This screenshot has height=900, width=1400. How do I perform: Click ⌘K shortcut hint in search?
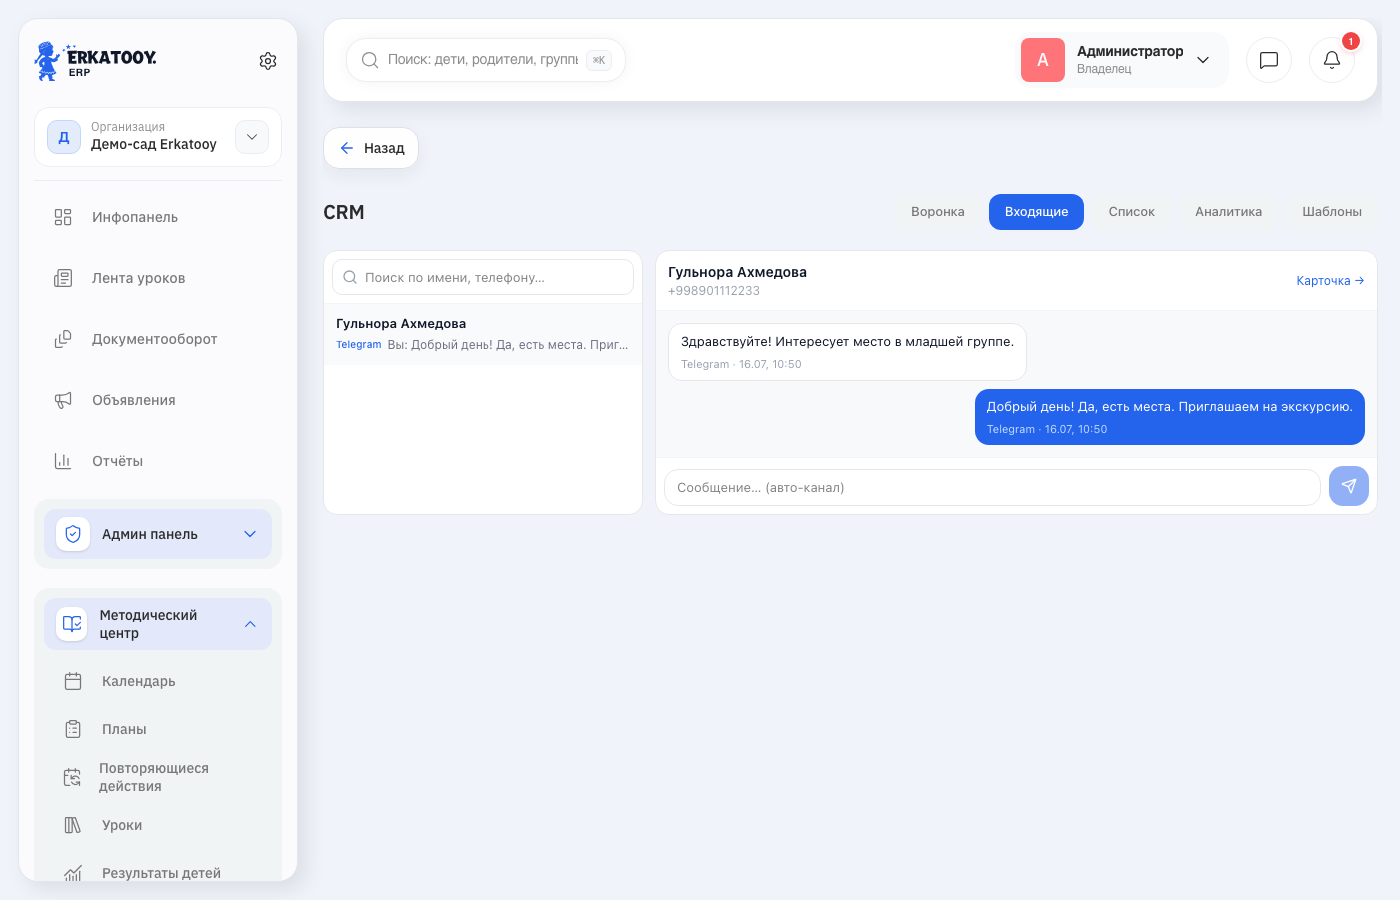click(x=599, y=60)
